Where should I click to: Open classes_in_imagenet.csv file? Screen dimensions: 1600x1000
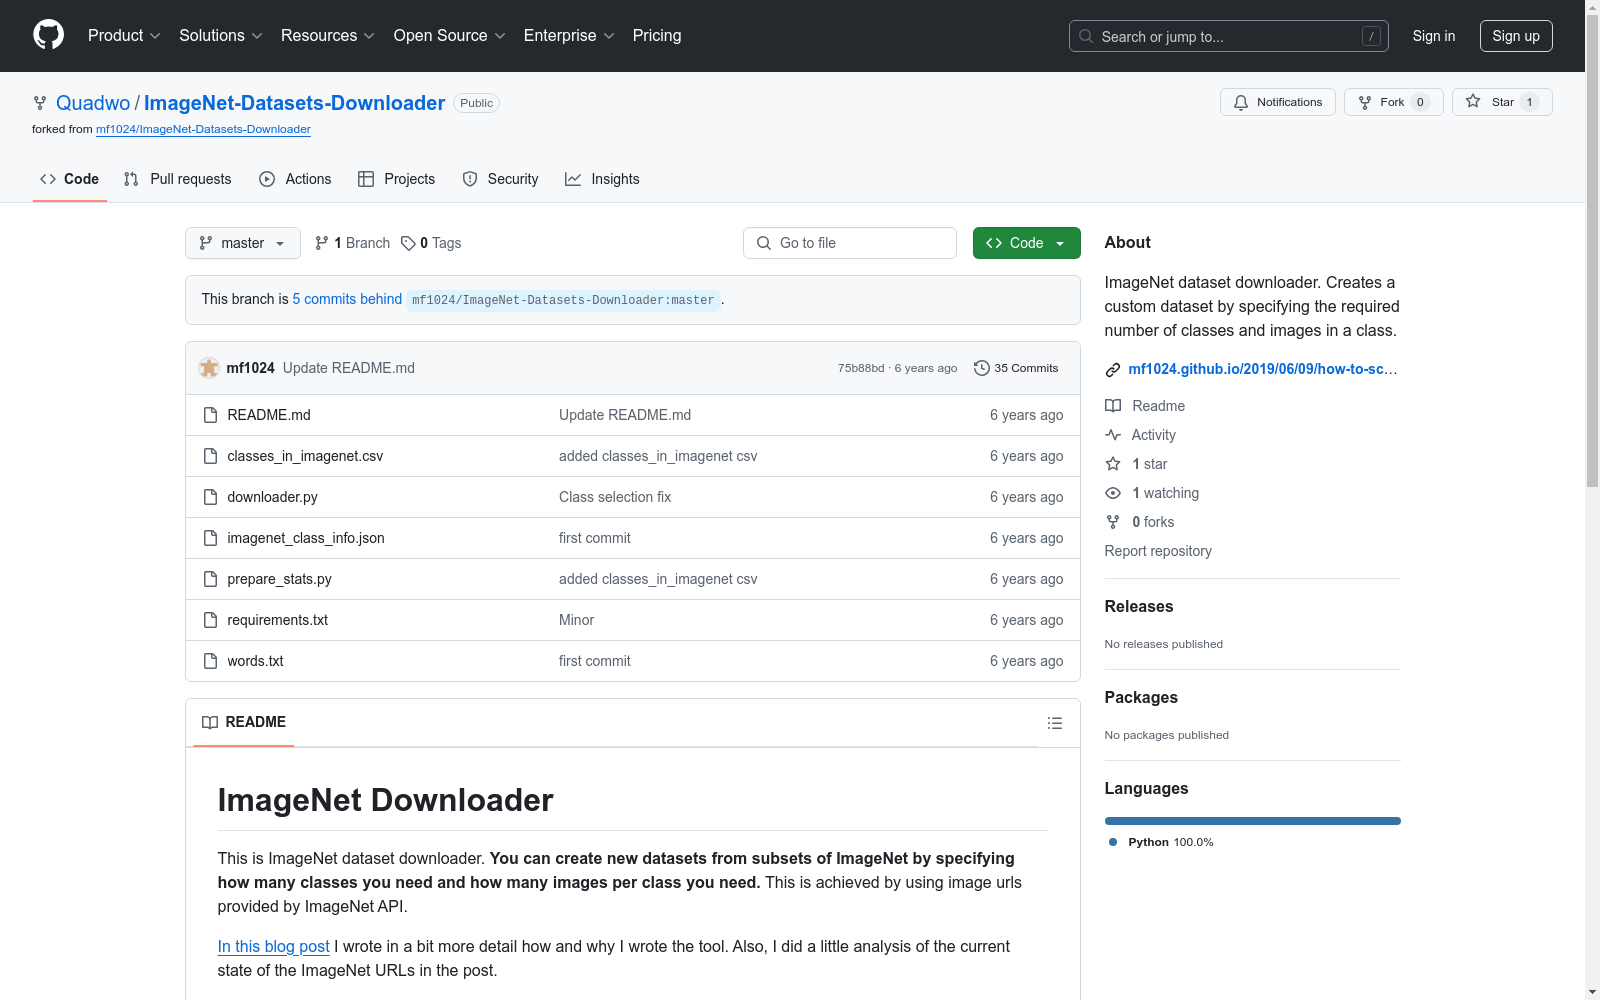tap(305, 456)
